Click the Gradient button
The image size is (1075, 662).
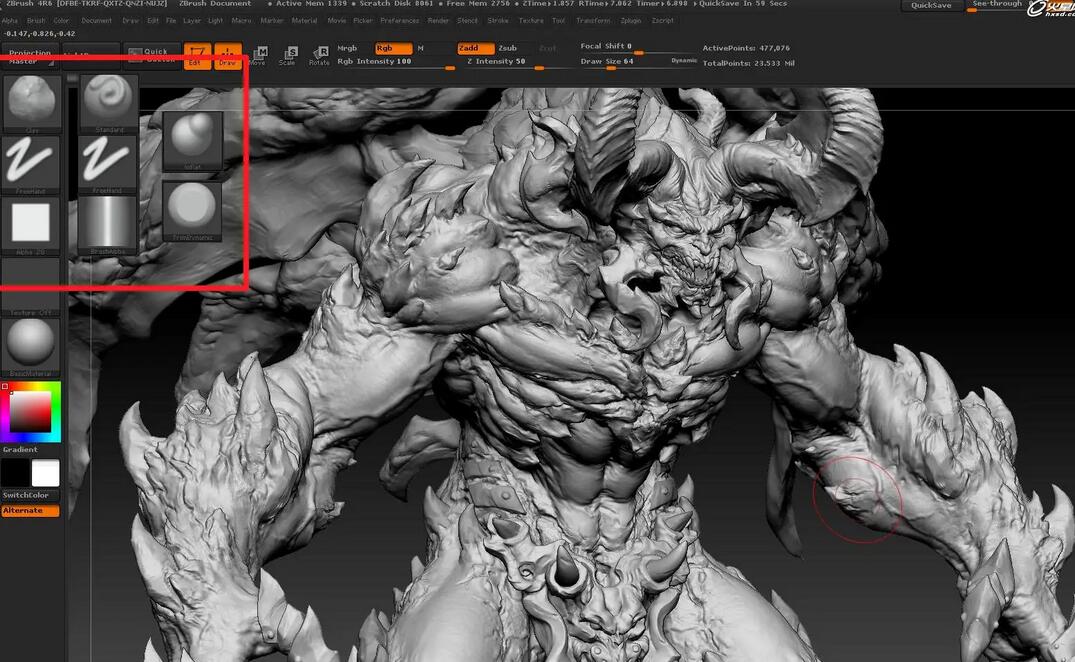(21, 450)
